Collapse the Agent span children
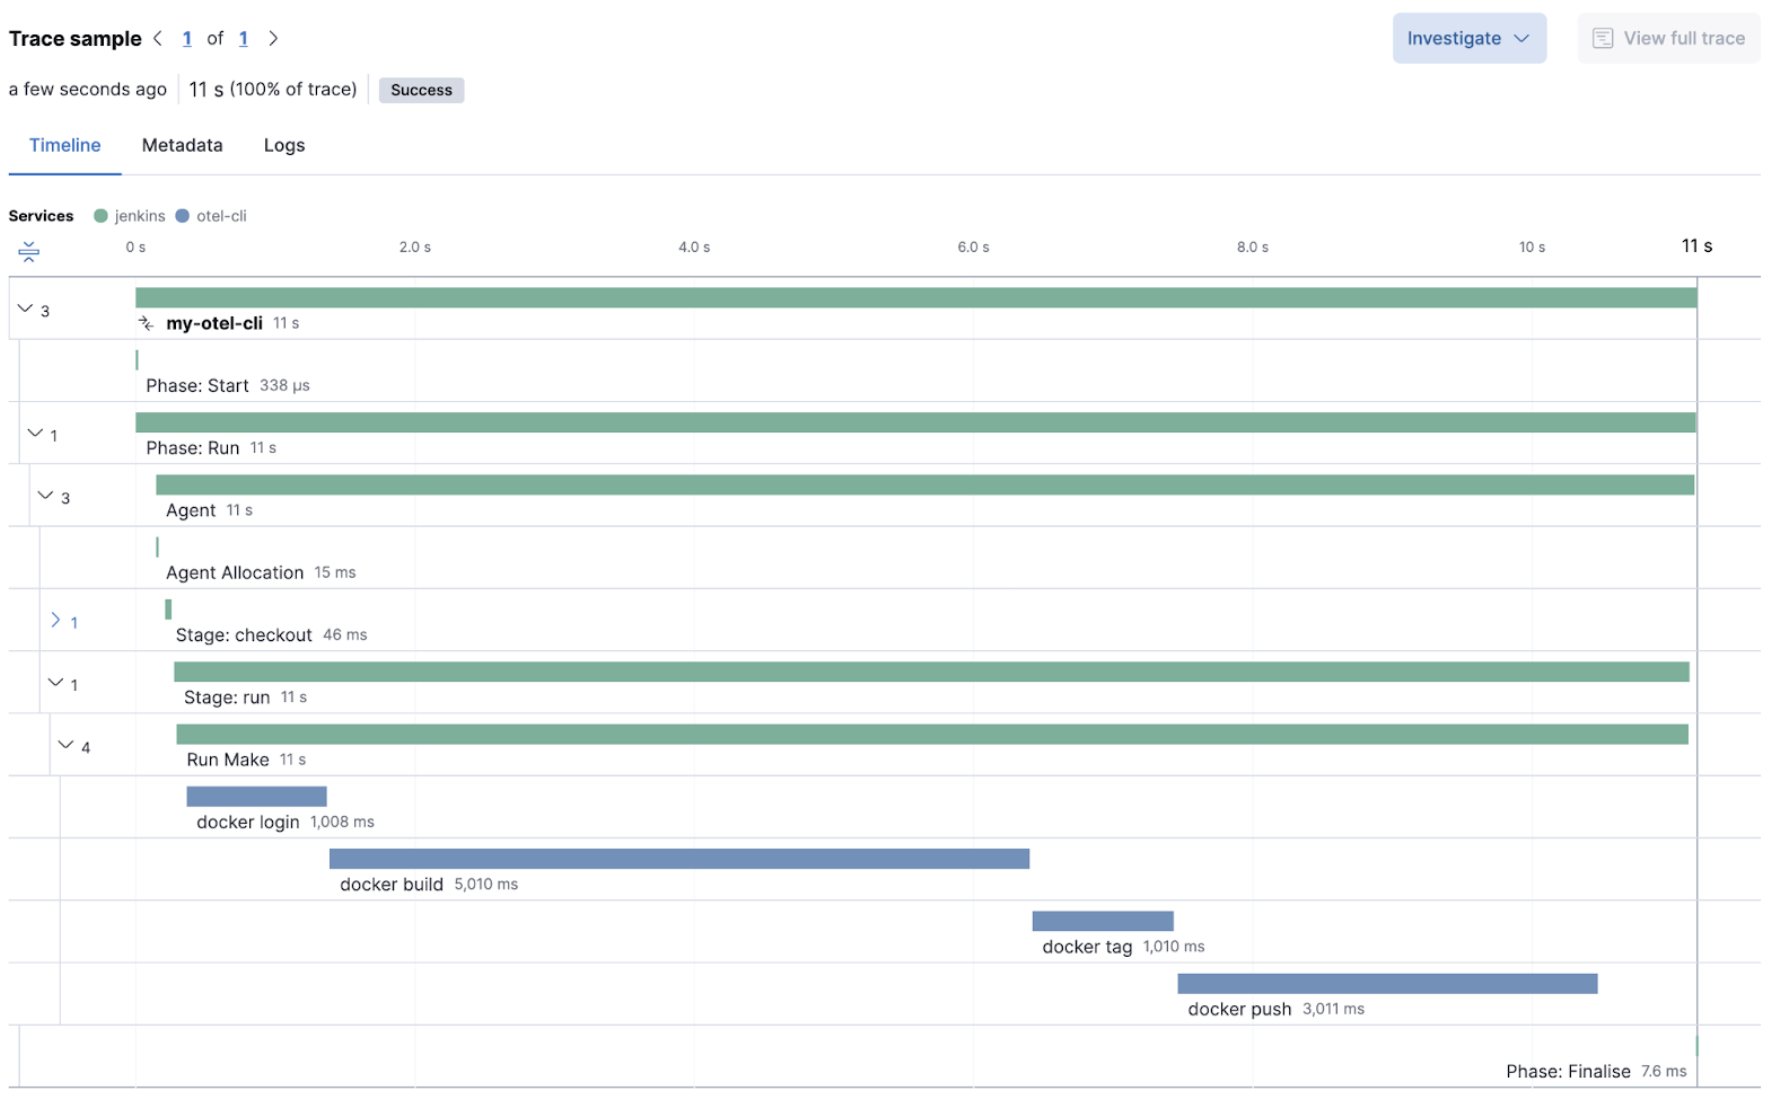Screen dimensions: 1768x1096 click(45, 495)
